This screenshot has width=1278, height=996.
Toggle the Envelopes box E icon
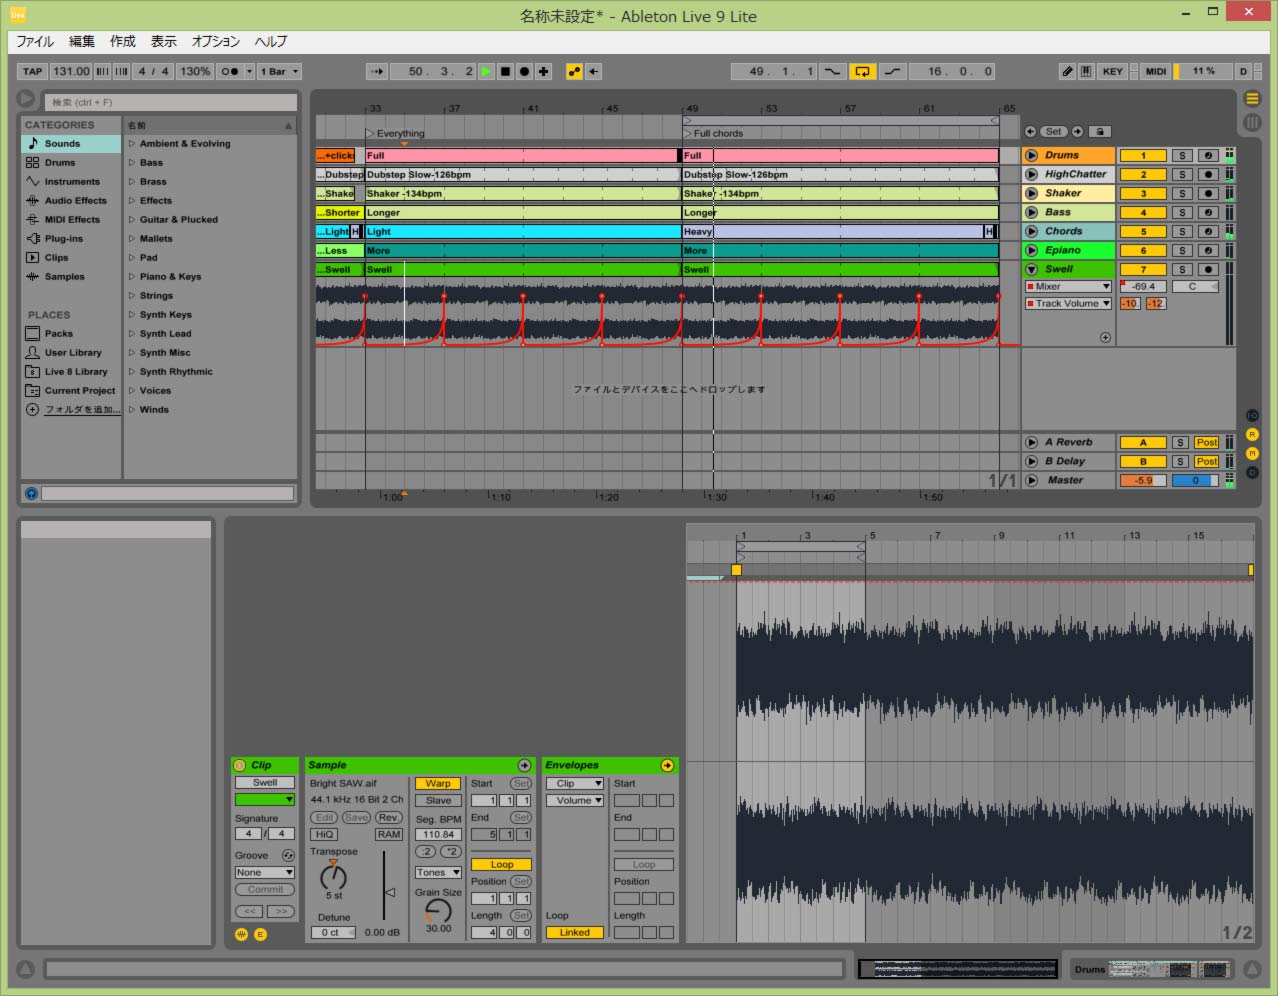(x=260, y=934)
